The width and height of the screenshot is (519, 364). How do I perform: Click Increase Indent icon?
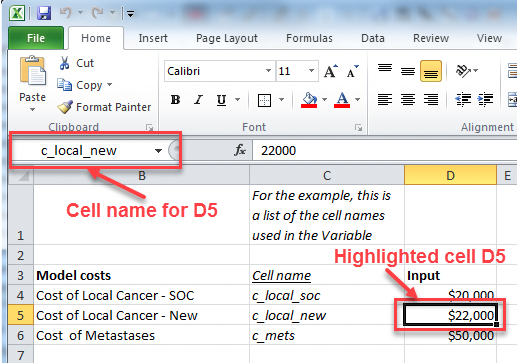pyautogui.click(x=485, y=100)
